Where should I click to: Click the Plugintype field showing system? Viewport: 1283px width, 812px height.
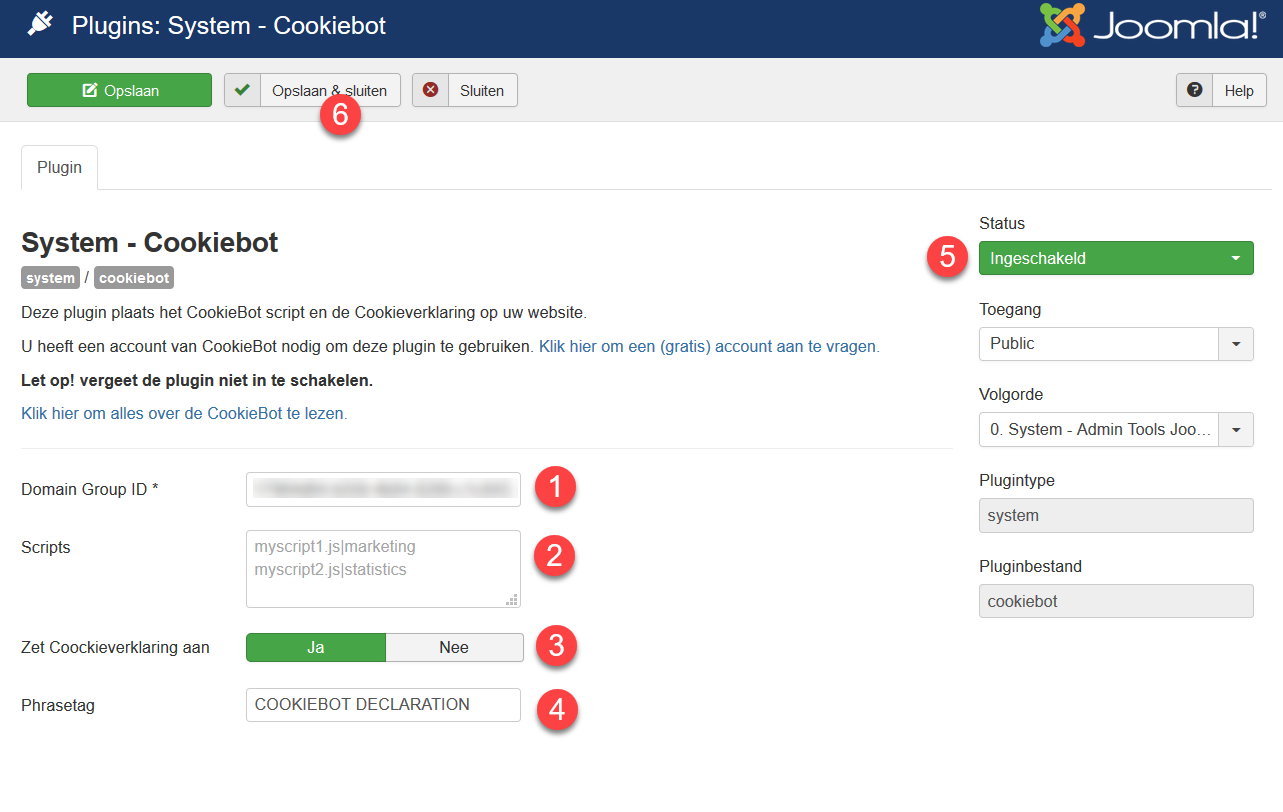point(1116,515)
